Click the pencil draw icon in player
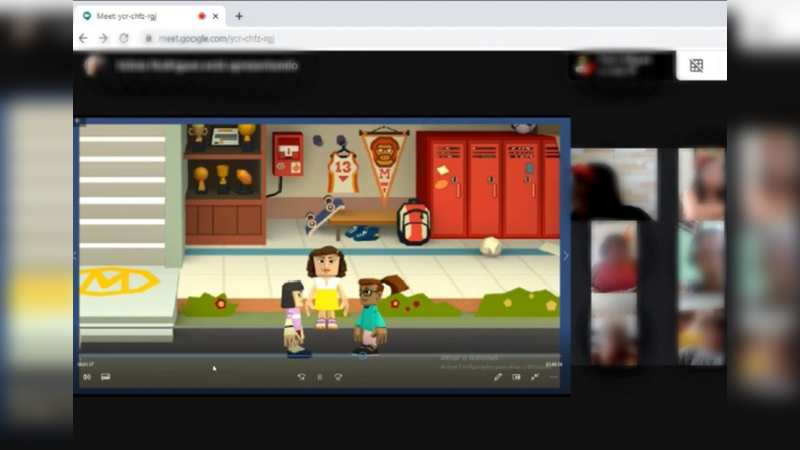This screenshot has width=800, height=450. [498, 377]
